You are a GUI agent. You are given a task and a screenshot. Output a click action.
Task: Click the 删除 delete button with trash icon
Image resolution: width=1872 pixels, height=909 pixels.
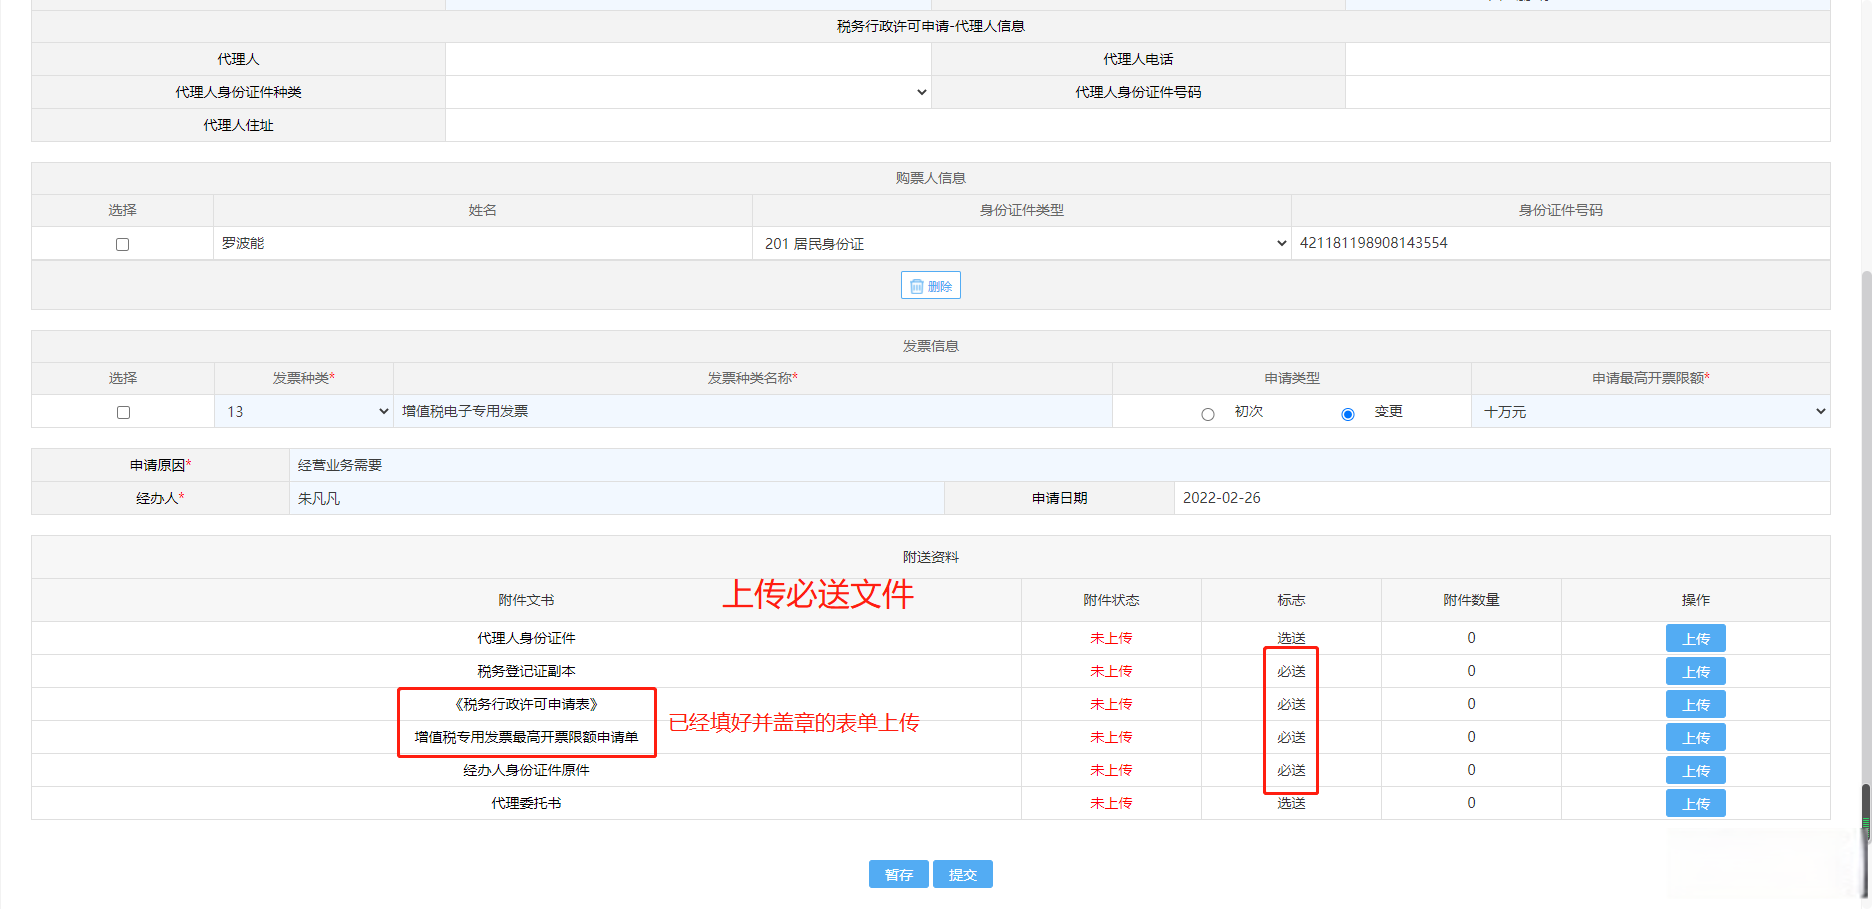pyautogui.click(x=930, y=286)
